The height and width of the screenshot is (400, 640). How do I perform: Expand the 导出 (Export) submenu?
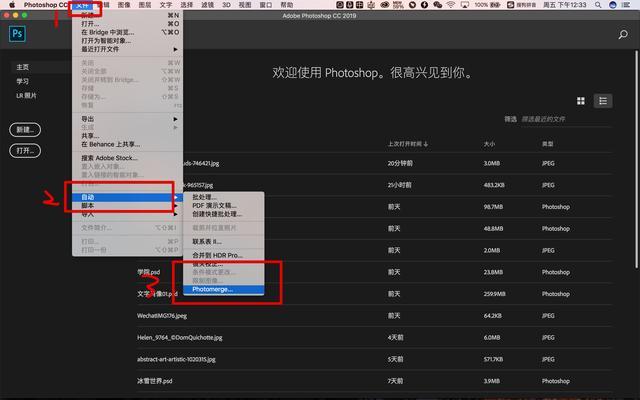pyautogui.click(x=127, y=119)
